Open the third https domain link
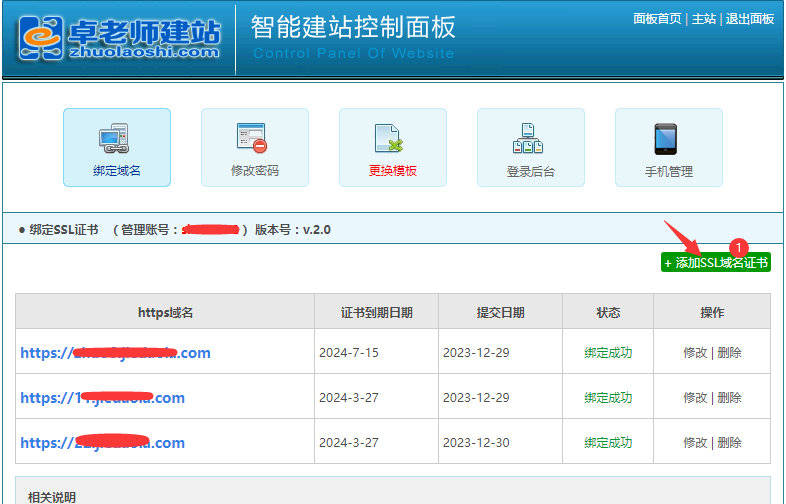This screenshot has width=786, height=504. tap(102, 443)
